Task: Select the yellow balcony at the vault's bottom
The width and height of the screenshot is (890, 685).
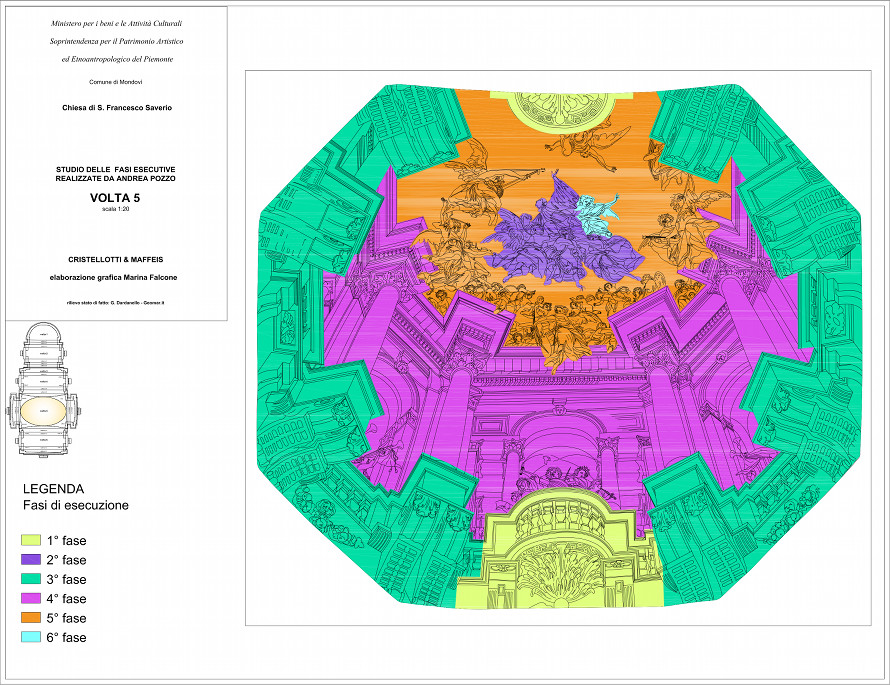Action: 559,549
